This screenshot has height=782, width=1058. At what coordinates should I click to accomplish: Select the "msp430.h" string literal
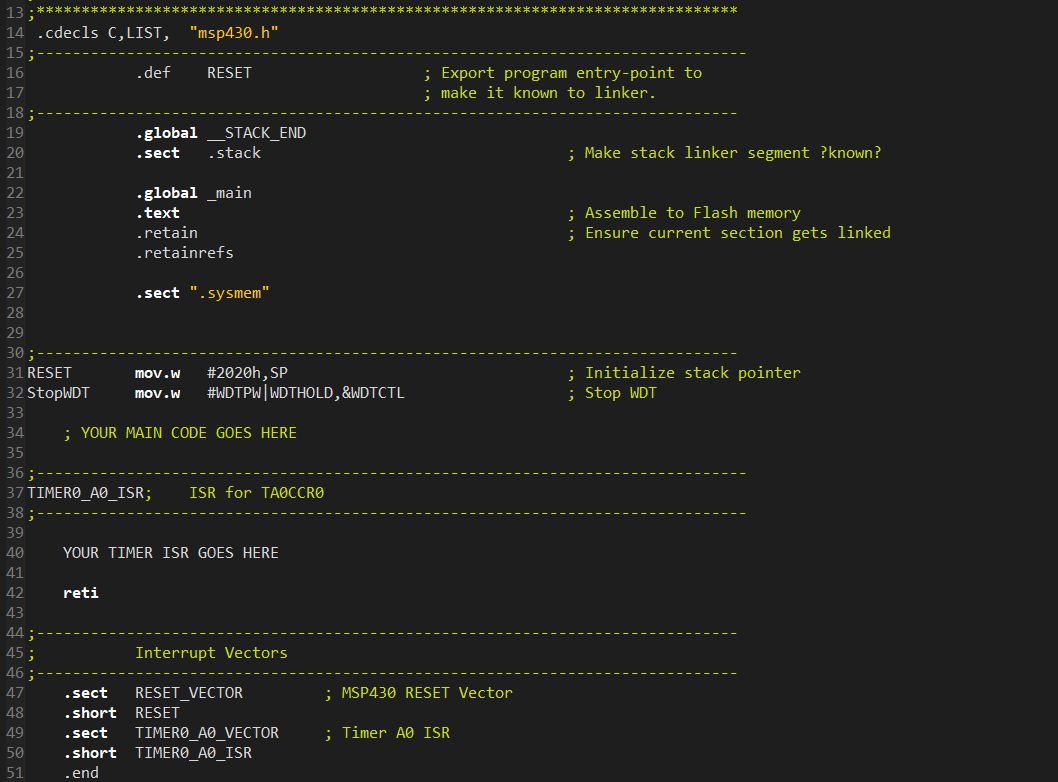[228, 32]
